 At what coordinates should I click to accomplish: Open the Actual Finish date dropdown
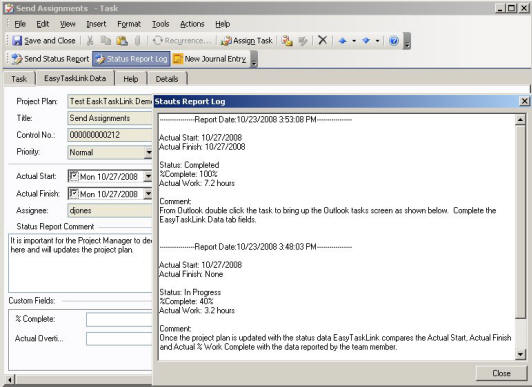coord(148,194)
